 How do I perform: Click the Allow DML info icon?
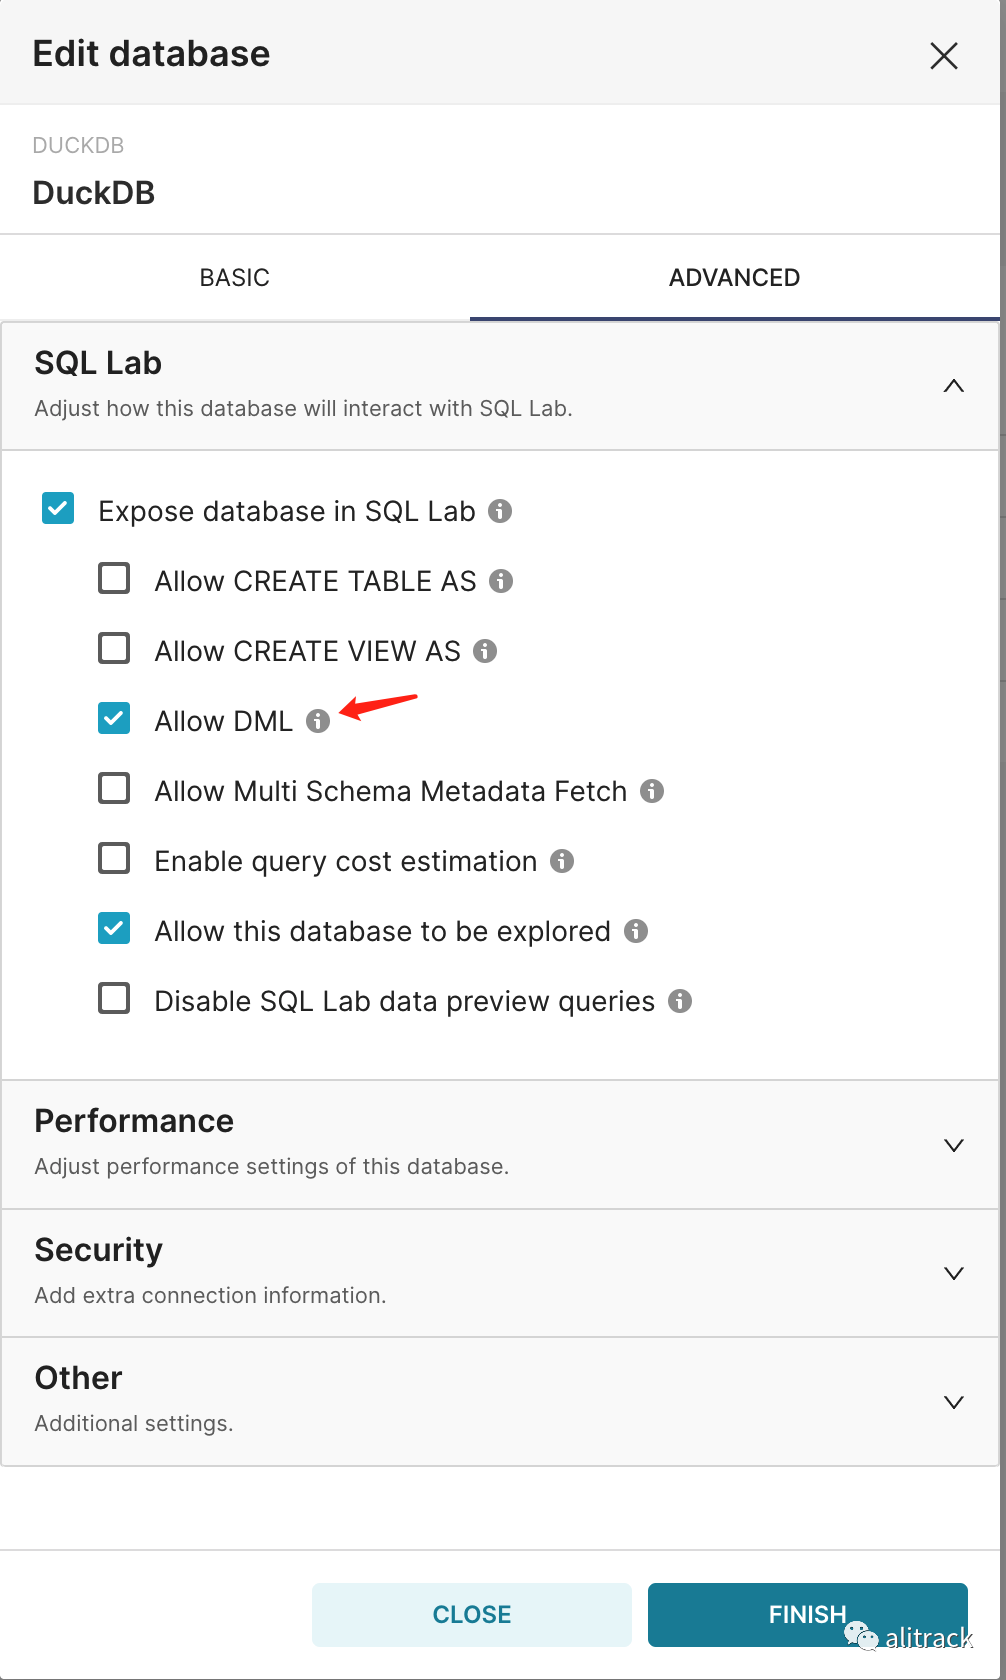(x=318, y=721)
